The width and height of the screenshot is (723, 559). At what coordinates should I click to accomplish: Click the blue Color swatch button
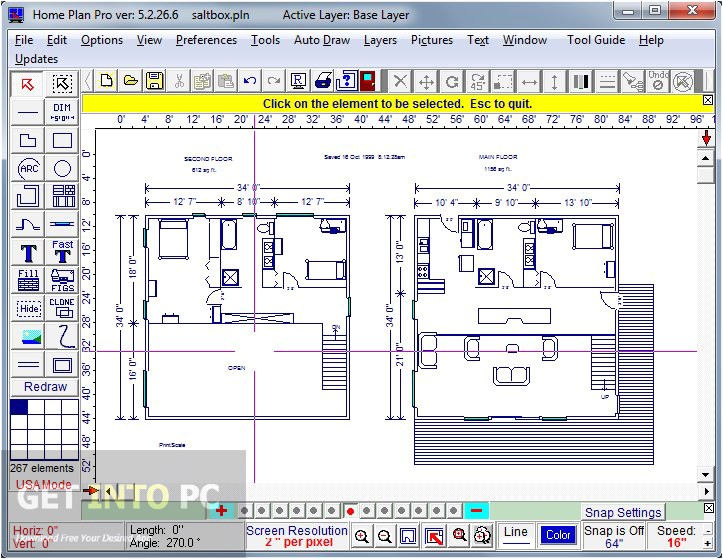coord(558,535)
